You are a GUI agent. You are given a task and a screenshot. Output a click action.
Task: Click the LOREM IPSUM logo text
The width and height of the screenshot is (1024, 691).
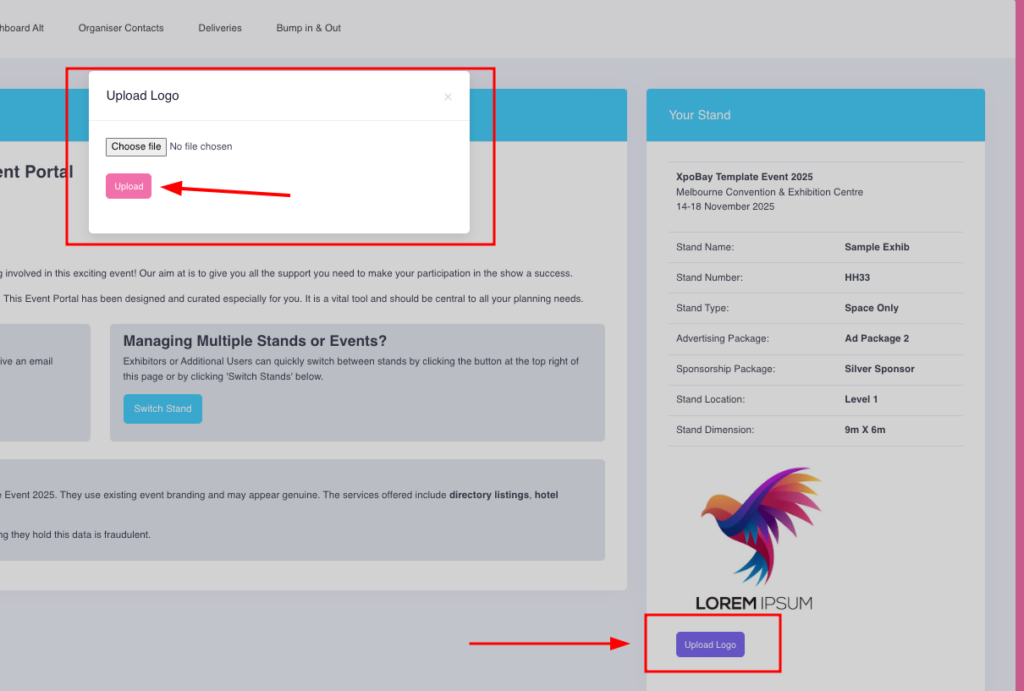click(754, 603)
